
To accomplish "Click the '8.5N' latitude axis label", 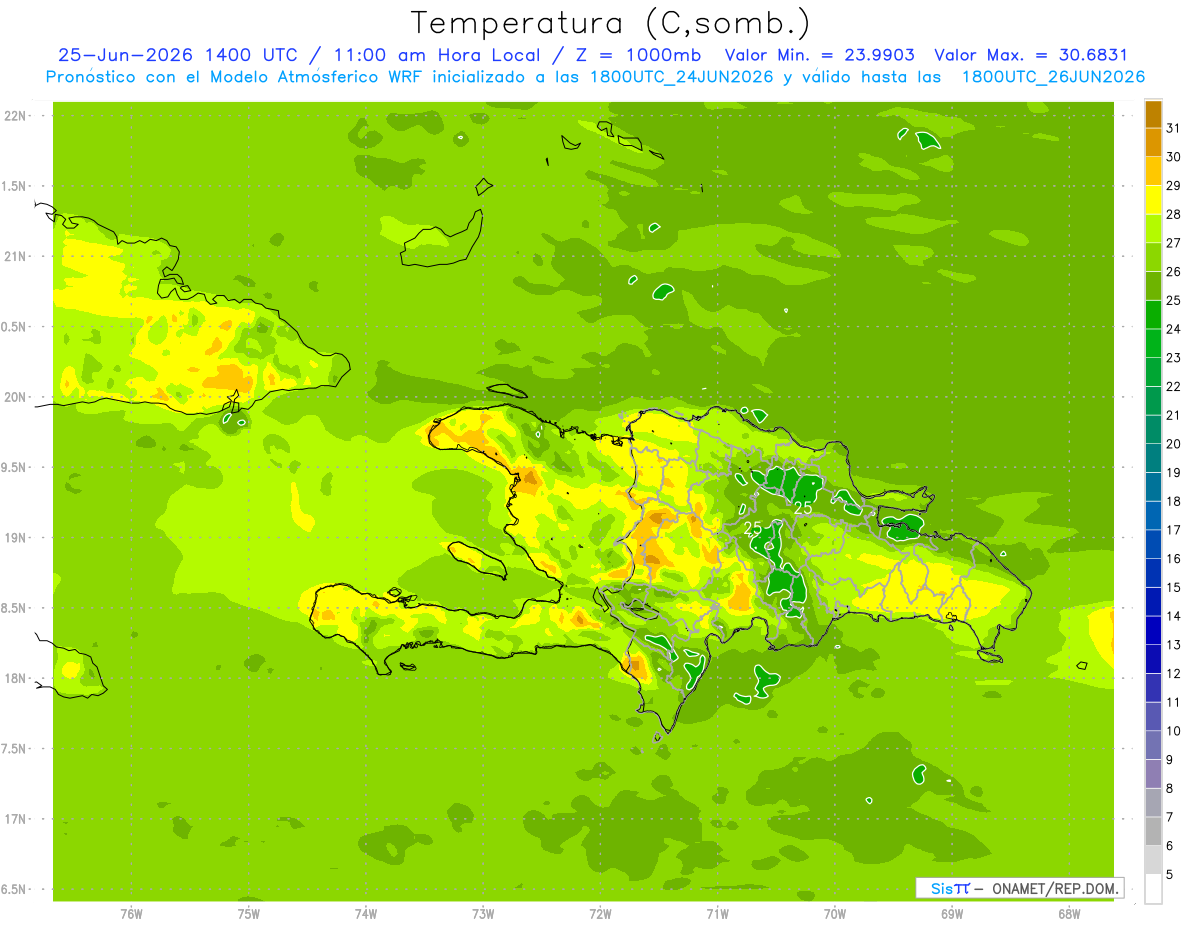I will (x=15, y=608).
